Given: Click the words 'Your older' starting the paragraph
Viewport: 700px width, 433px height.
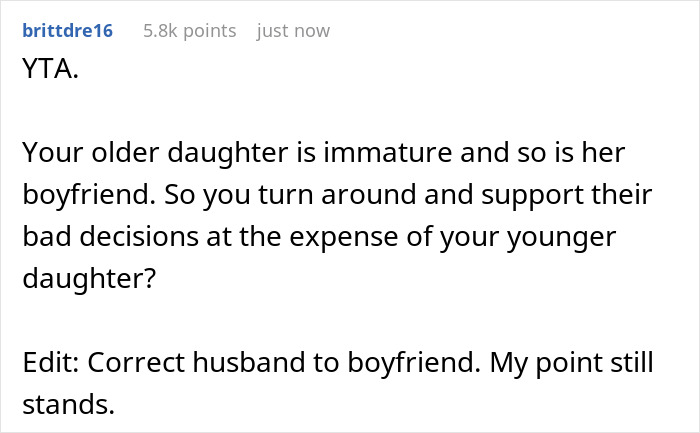Looking at the screenshot, I should tap(91, 152).
